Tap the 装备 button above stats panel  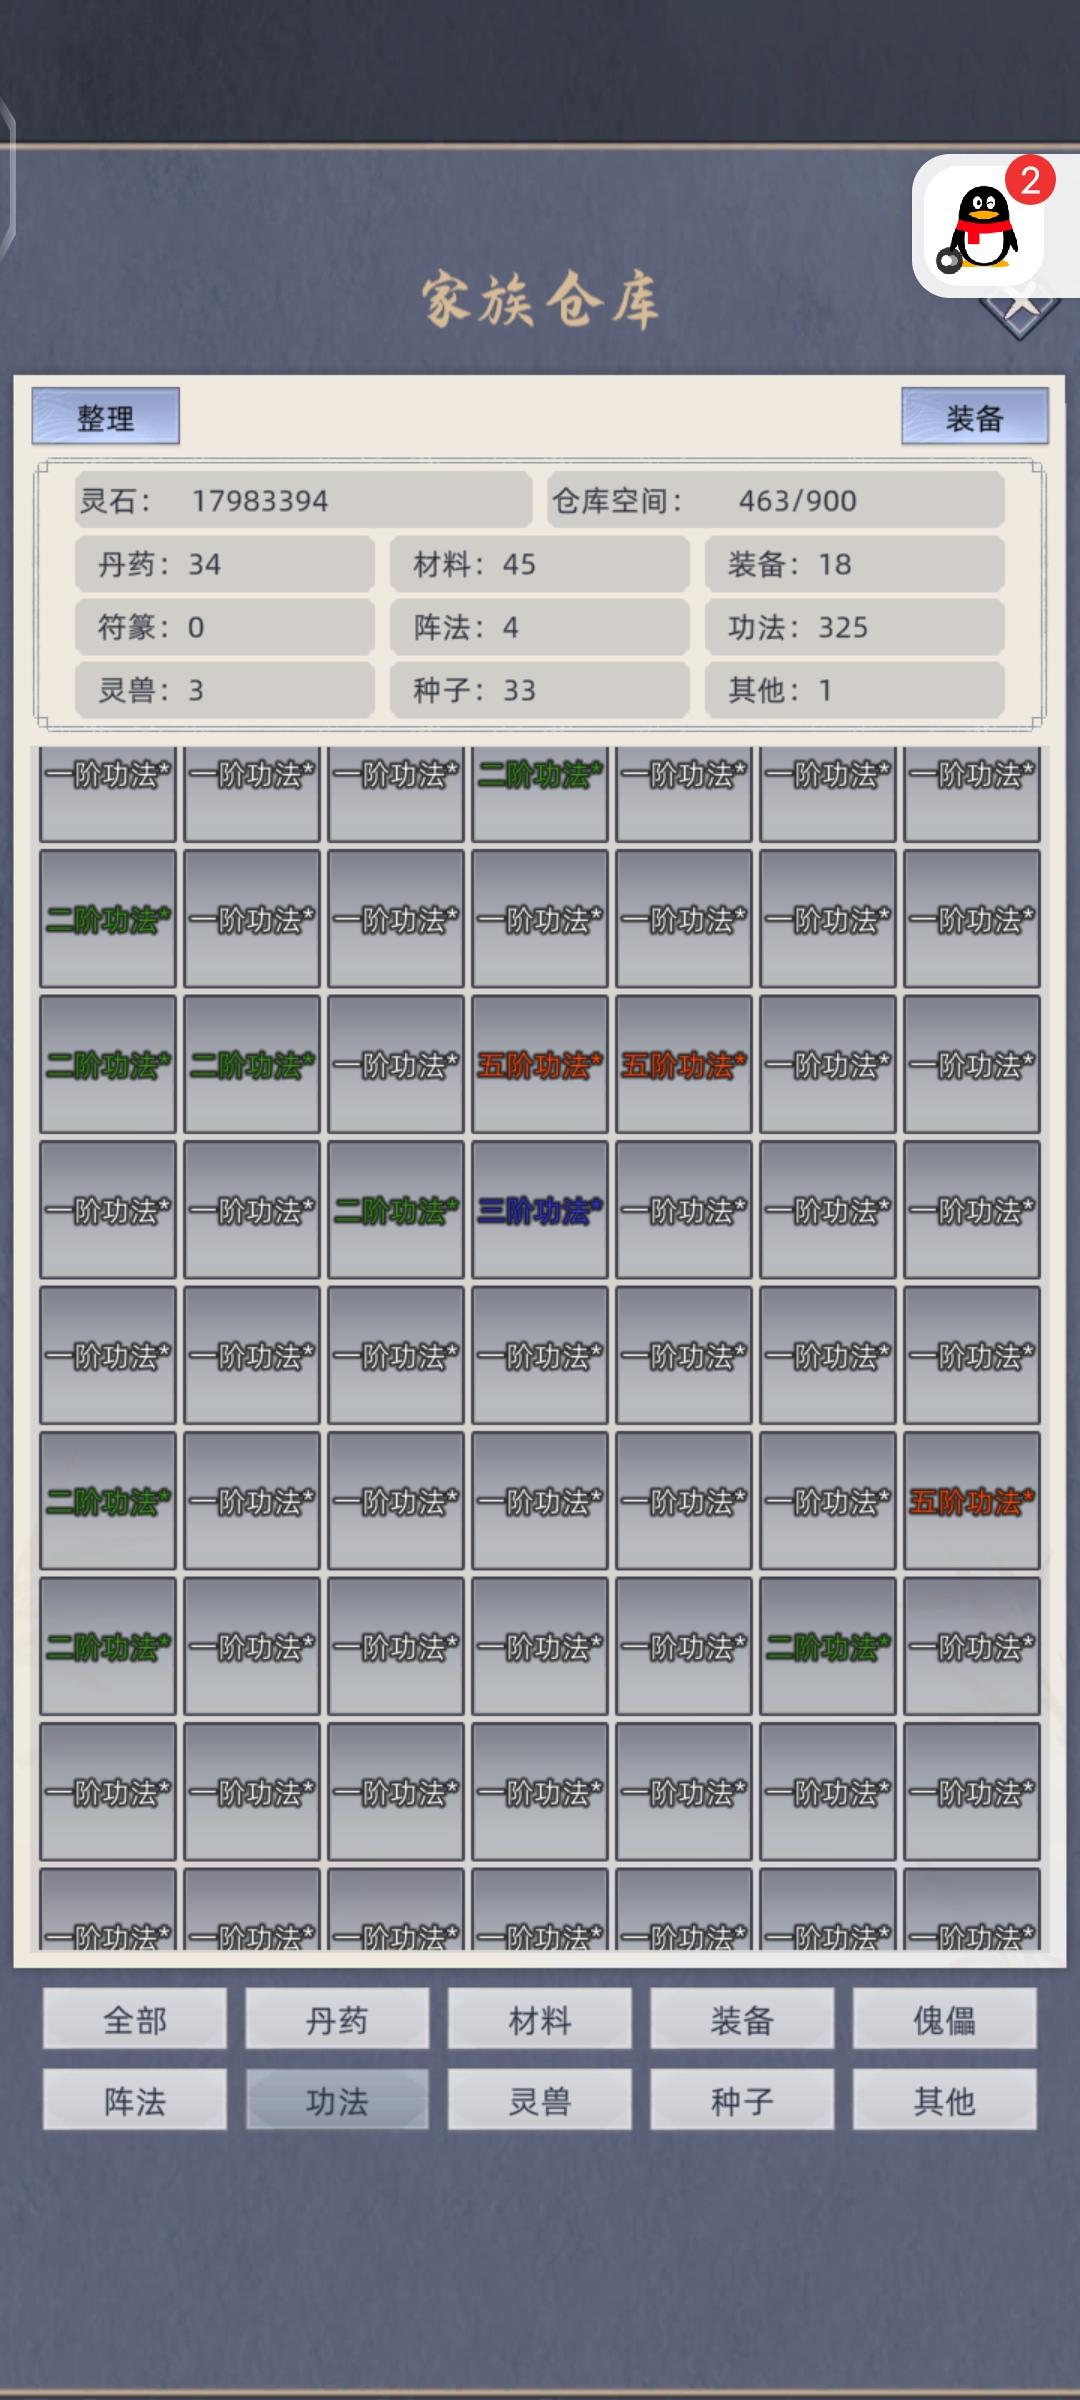(975, 416)
